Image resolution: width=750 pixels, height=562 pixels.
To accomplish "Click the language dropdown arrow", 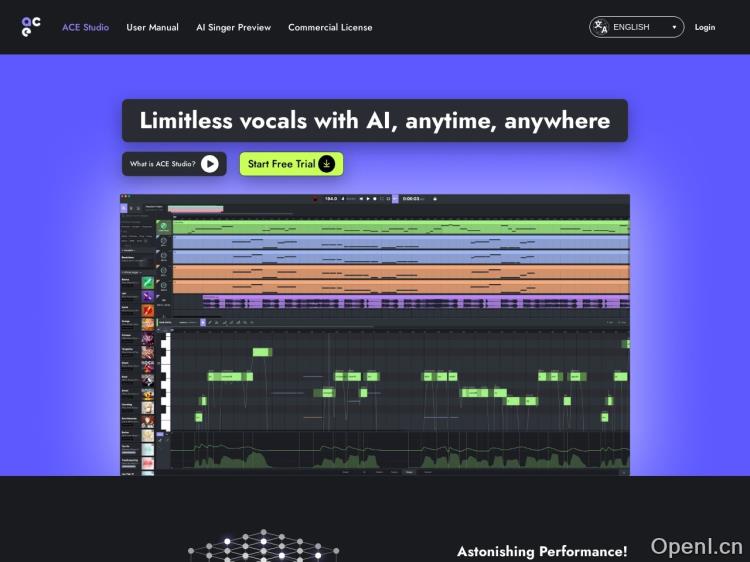I will 674,28.
